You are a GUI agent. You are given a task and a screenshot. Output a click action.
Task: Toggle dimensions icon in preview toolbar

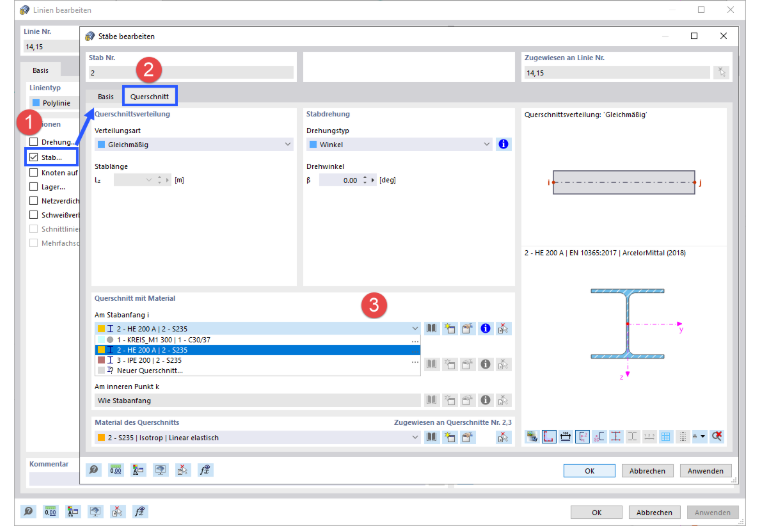[x=565, y=436]
